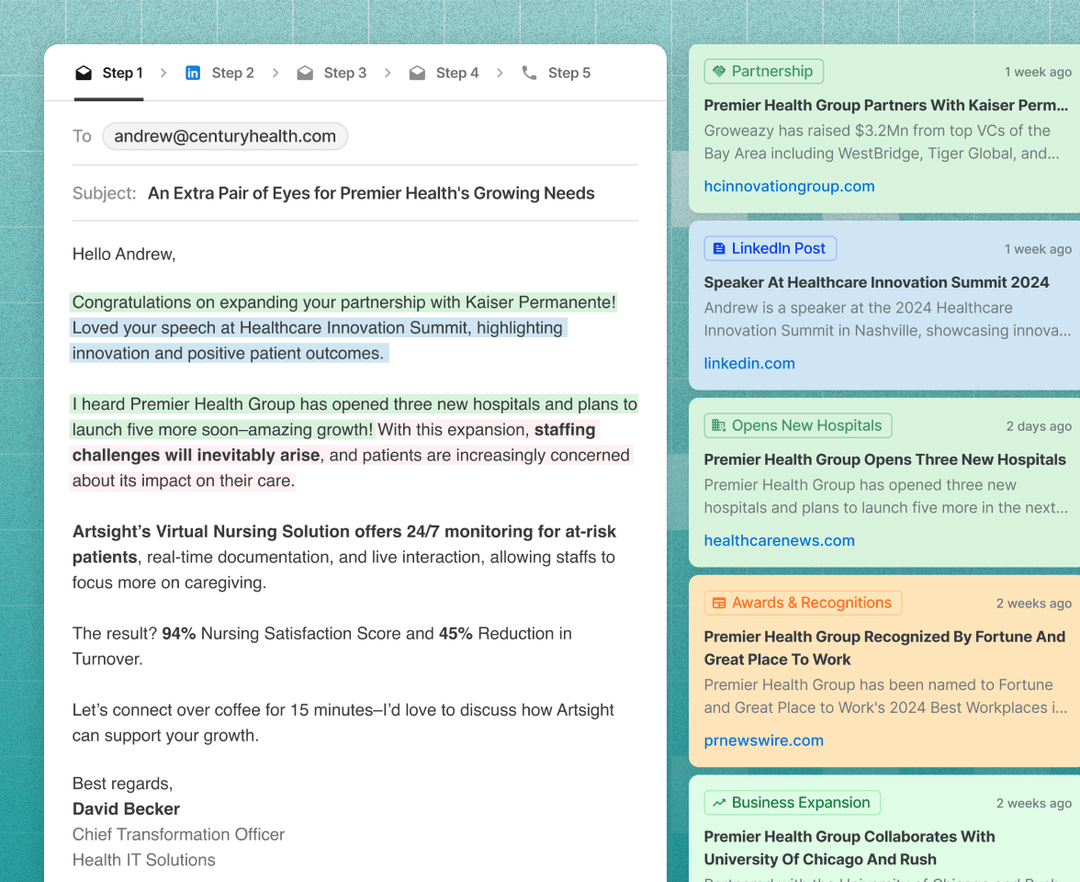Open the hcinnovationgroup.com link

click(789, 186)
